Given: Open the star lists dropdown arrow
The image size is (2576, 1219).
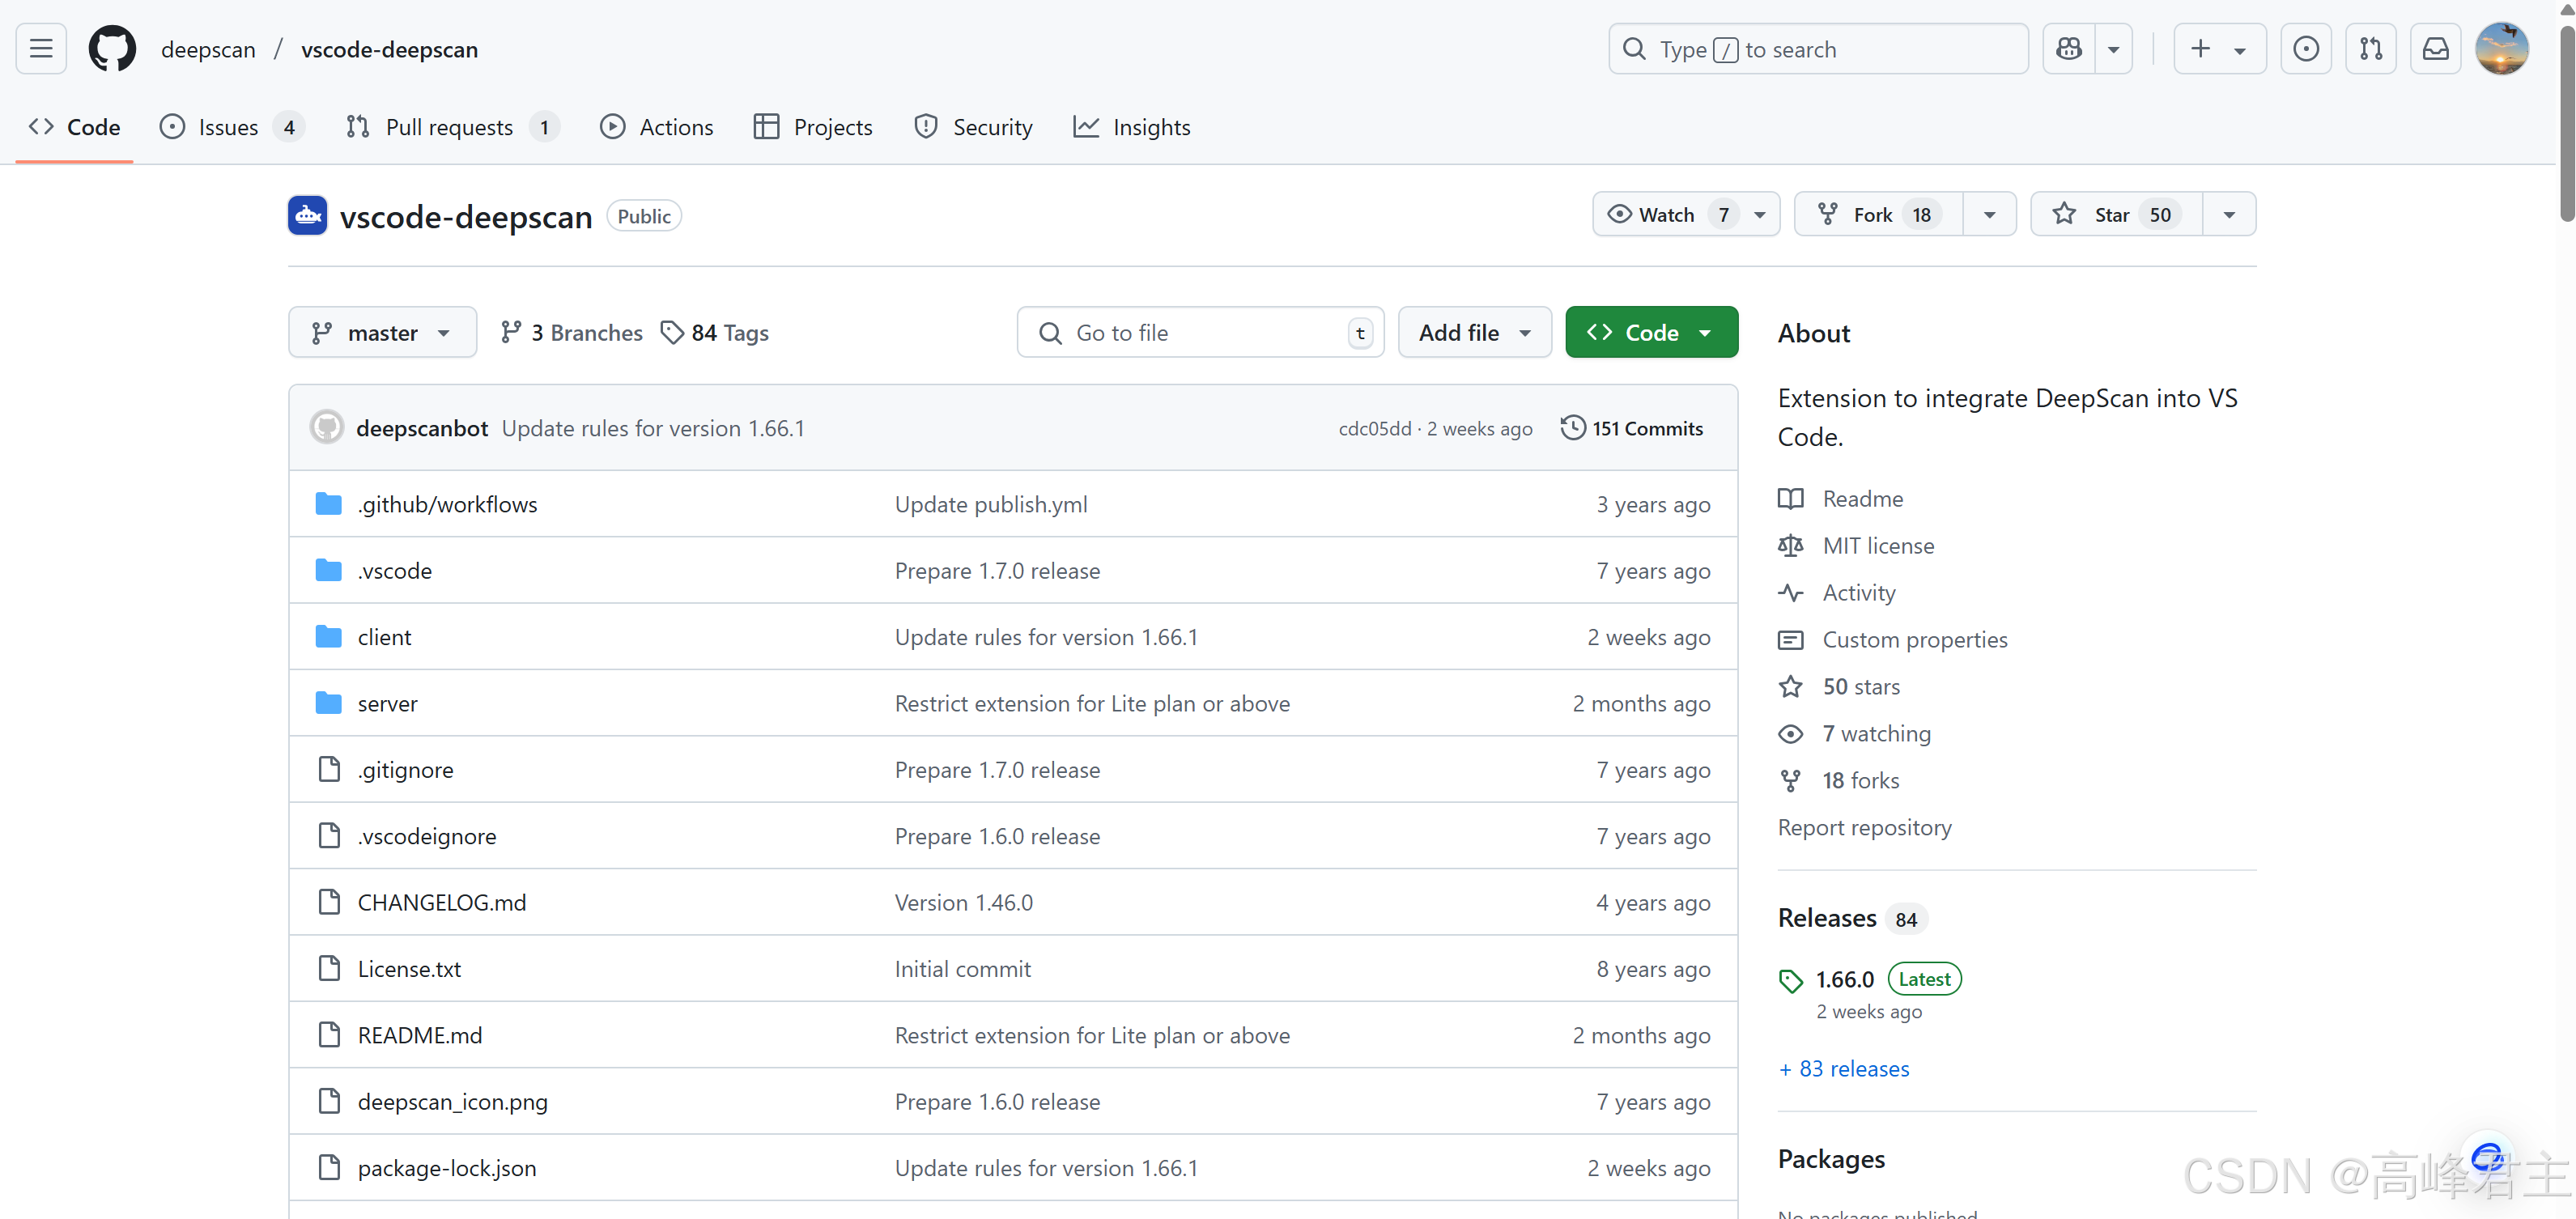Looking at the screenshot, I should [x=2229, y=215].
